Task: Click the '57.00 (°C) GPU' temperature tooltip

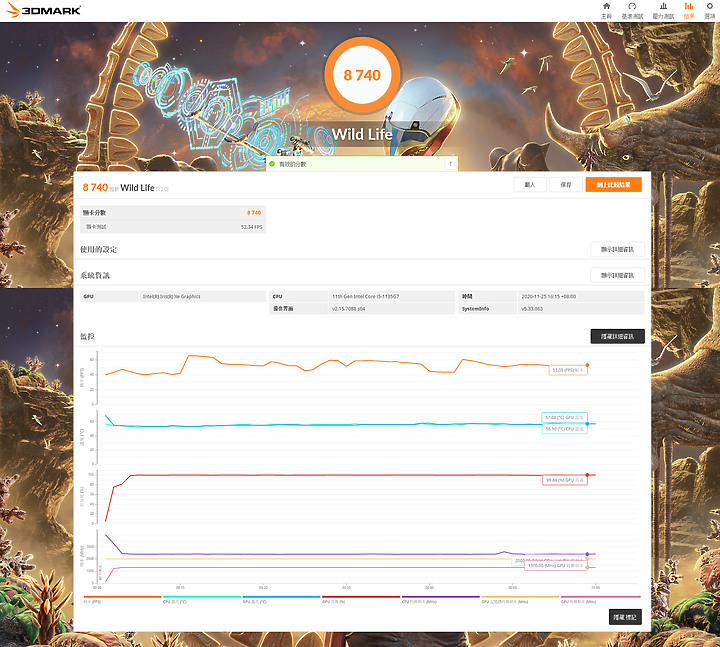Action: click(x=564, y=417)
